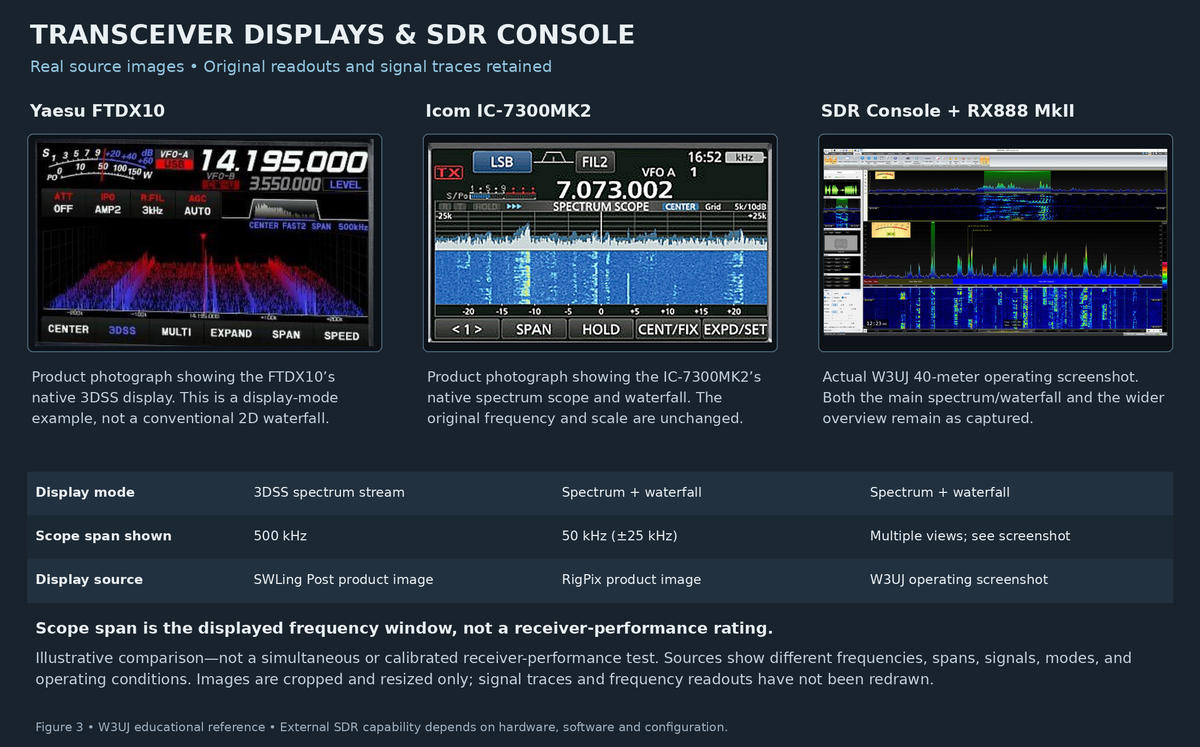This screenshot has width=1200, height=747.
Task: Select MULTI on the Yaesu FTDX10 screen
Action: 176,332
